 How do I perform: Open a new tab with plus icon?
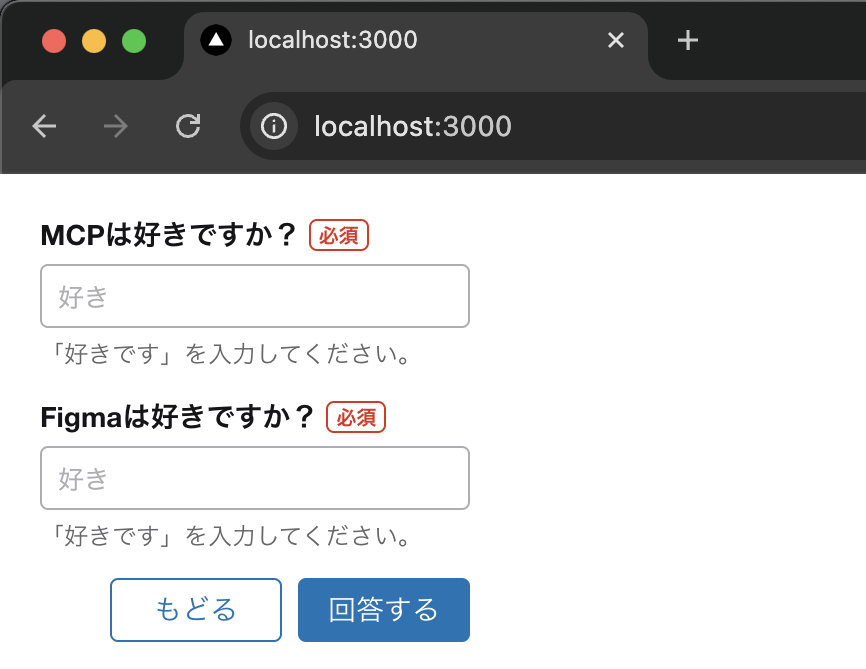point(688,40)
